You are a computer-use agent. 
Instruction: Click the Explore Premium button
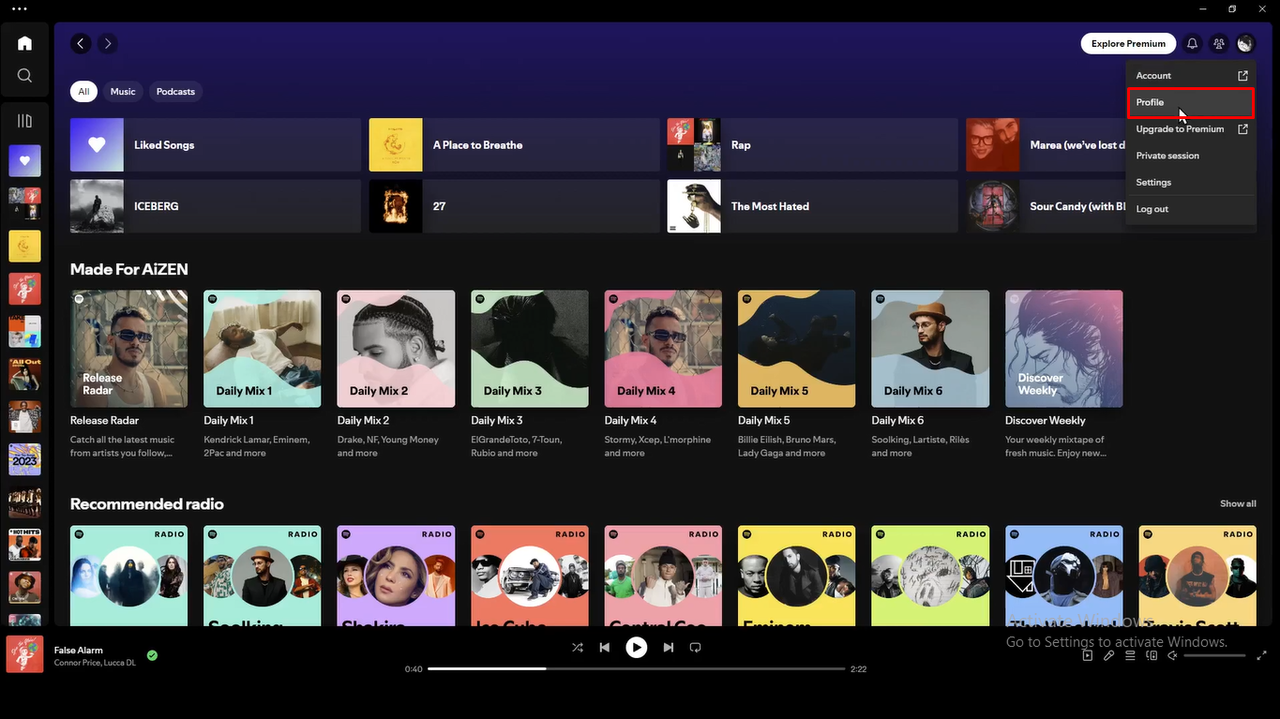point(1128,43)
